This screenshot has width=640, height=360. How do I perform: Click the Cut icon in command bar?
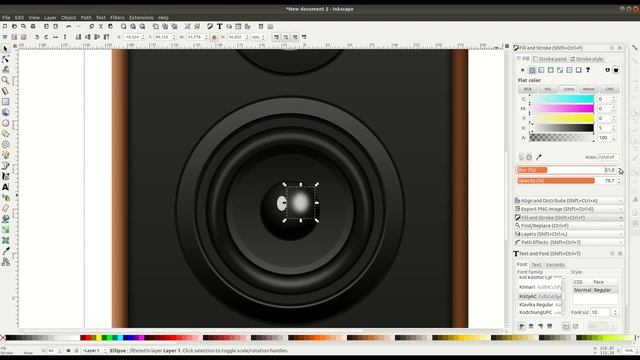pyautogui.click(x=101, y=27)
